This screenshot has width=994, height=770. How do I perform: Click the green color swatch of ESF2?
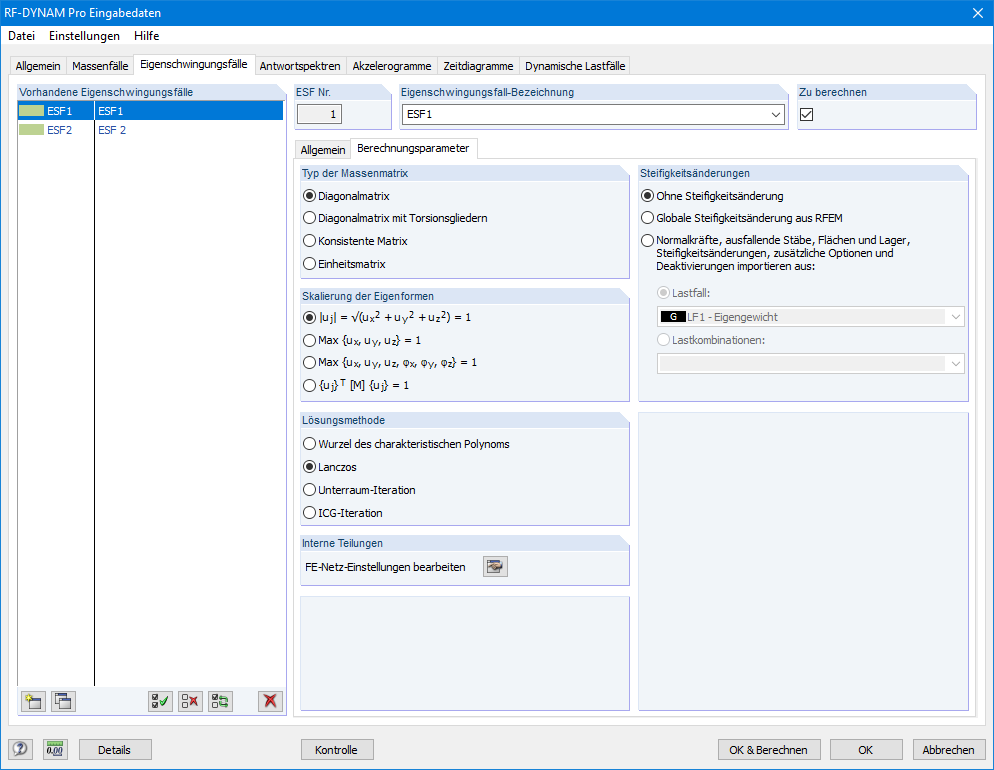click(x=31, y=130)
